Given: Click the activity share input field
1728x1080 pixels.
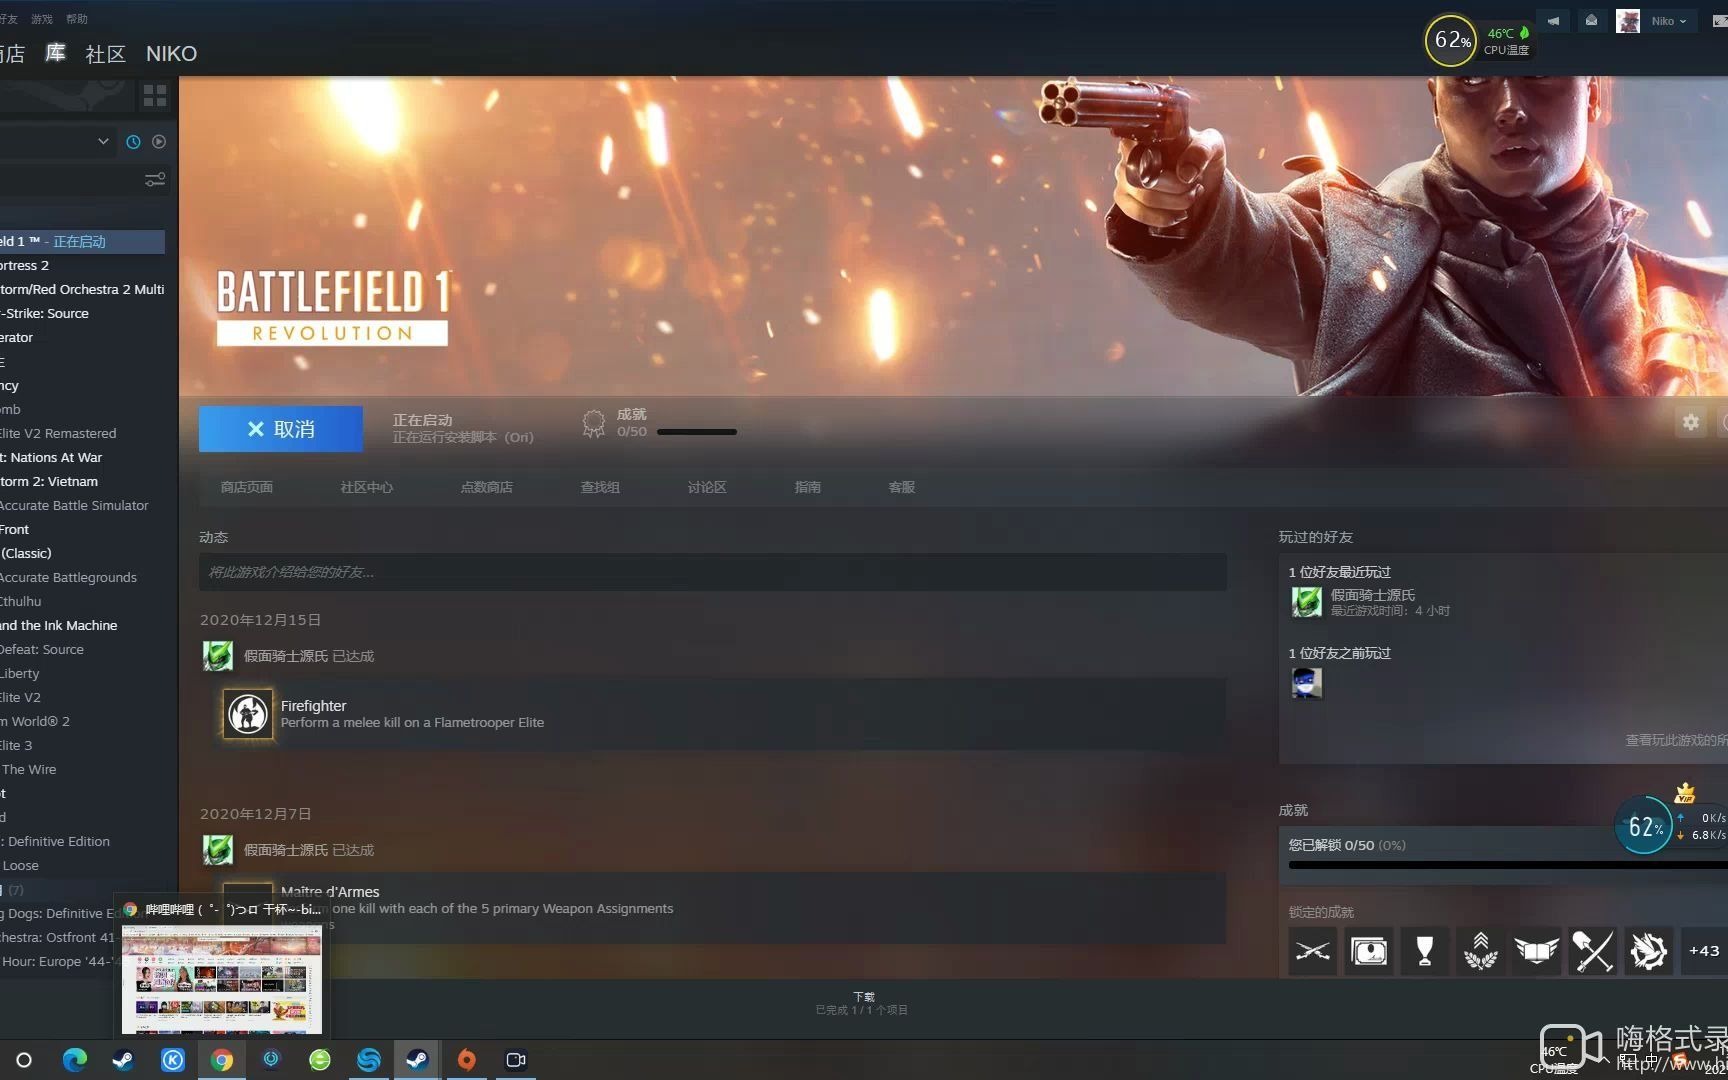Looking at the screenshot, I should coord(713,572).
